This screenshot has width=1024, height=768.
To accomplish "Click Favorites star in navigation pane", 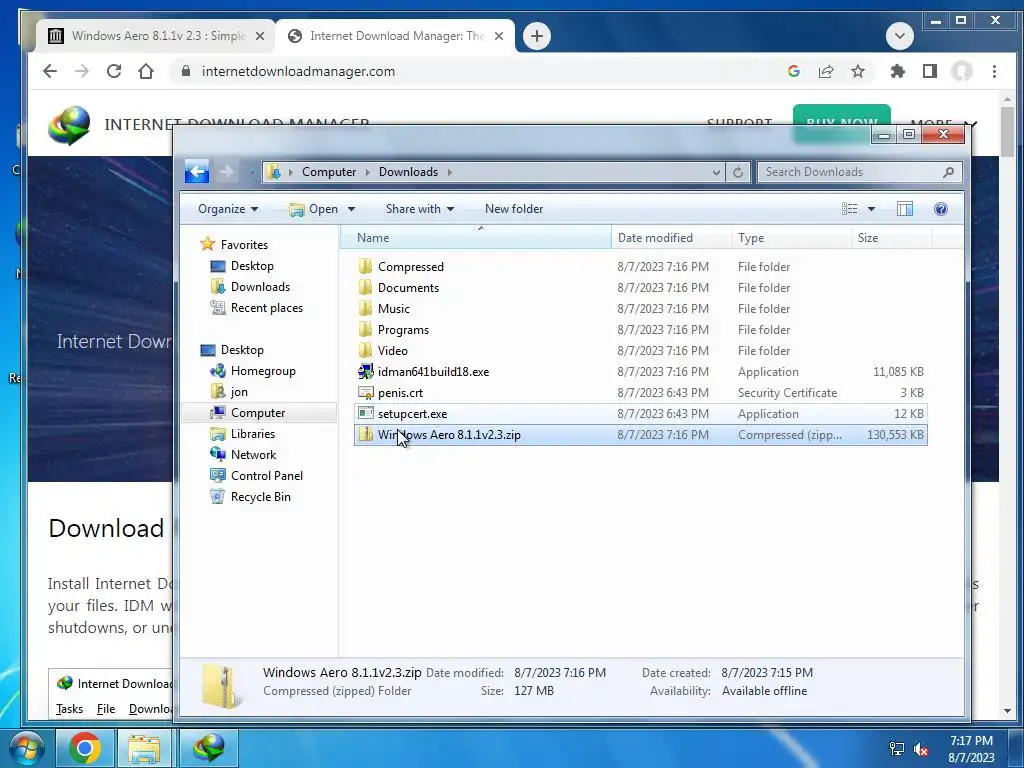I will click(208, 244).
